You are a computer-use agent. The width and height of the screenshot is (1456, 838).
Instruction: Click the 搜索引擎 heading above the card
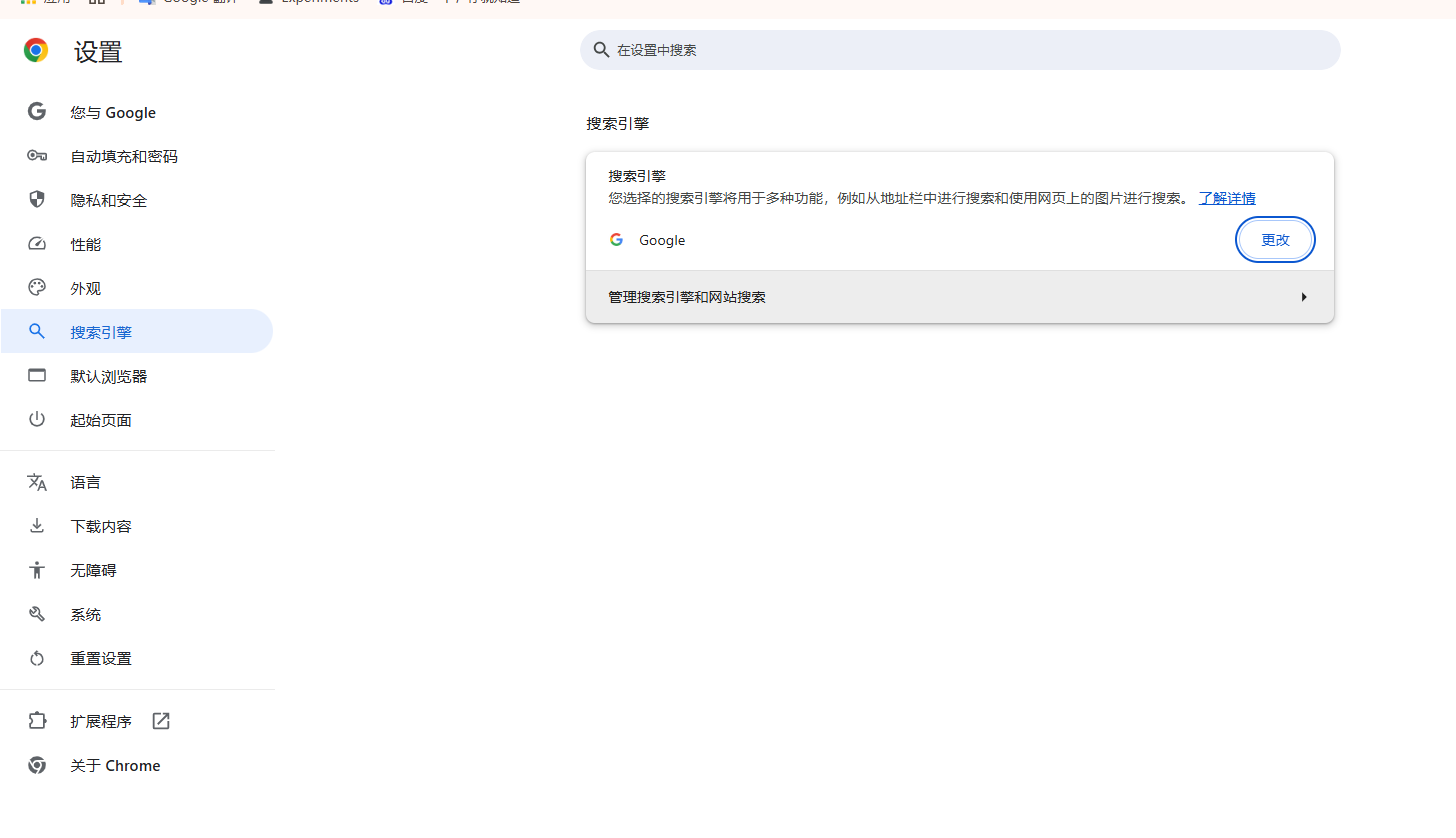[x=618, y=124]
